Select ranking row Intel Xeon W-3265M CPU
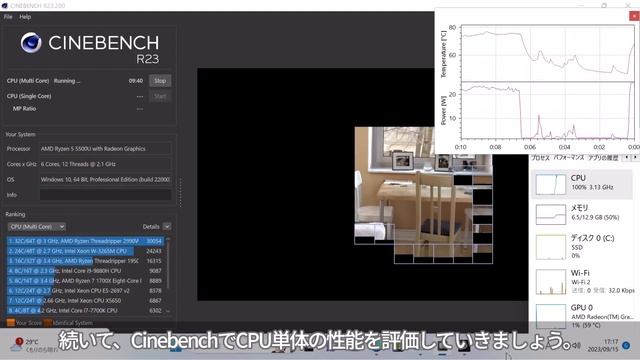Screen dimensions: 640x360 85,251
